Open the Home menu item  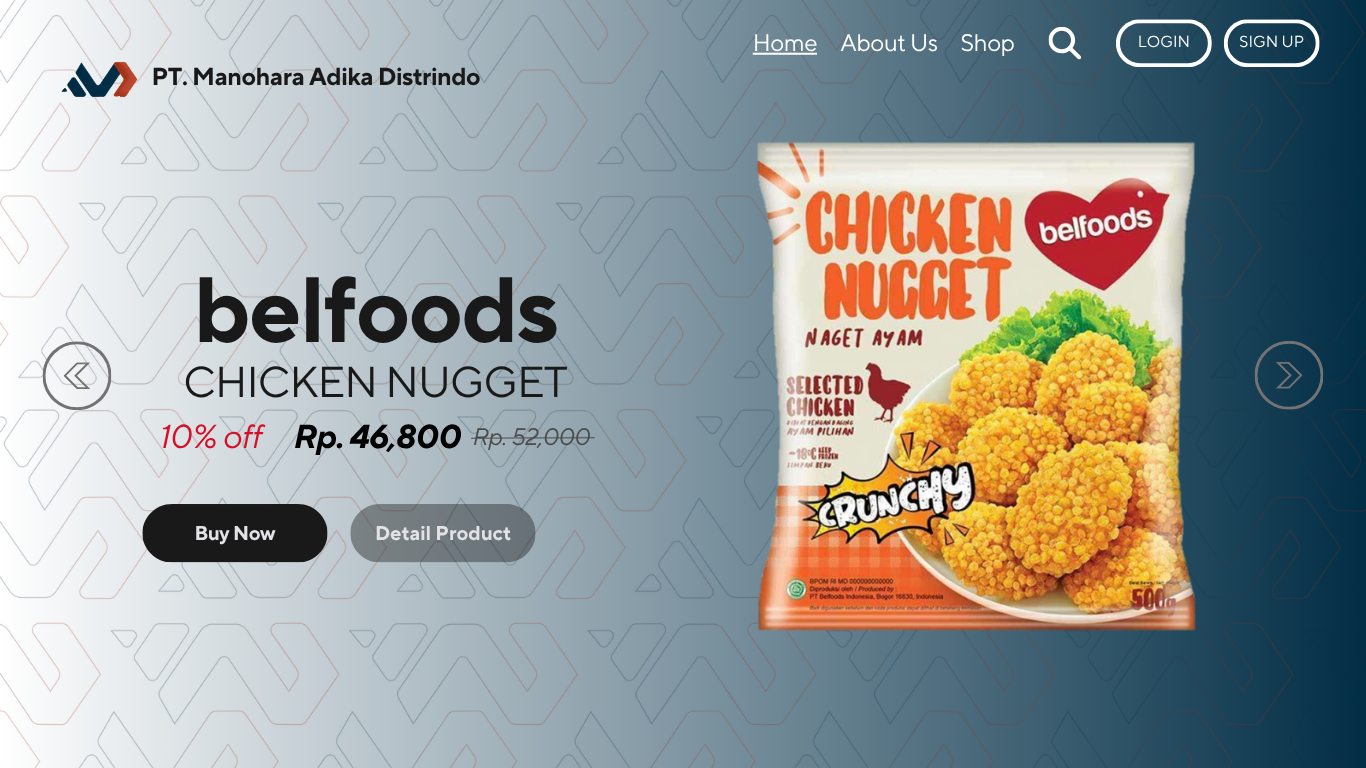[x=785, y=43]
